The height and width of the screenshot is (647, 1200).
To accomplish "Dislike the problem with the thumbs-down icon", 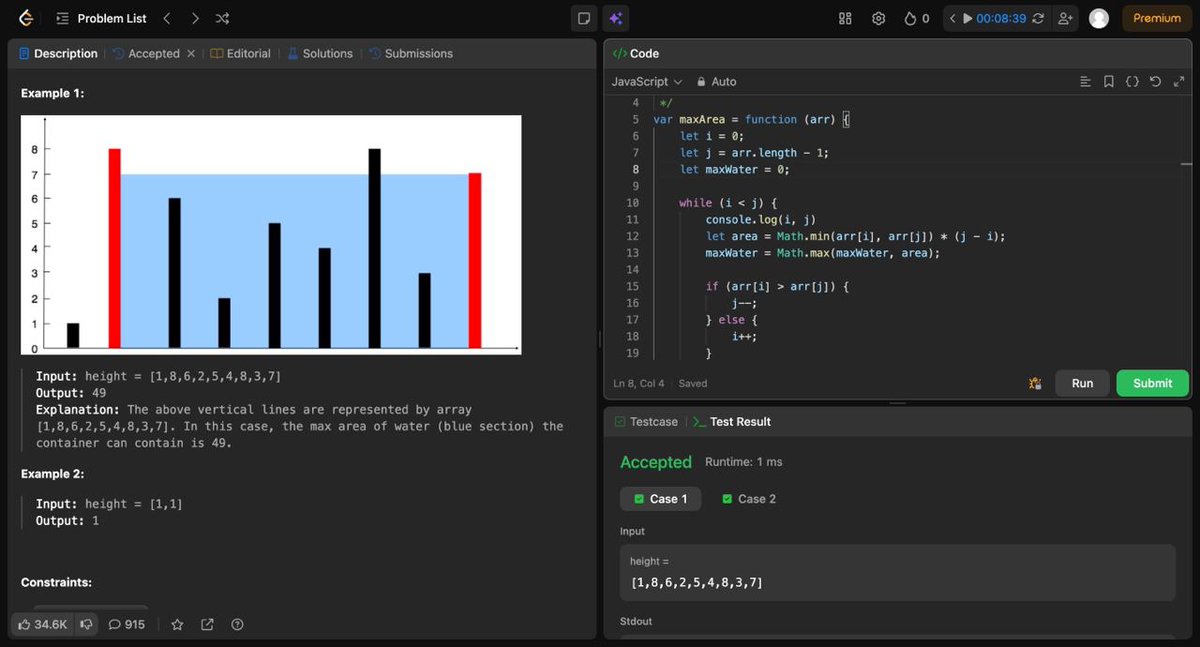I will click(x=86, y=624).
